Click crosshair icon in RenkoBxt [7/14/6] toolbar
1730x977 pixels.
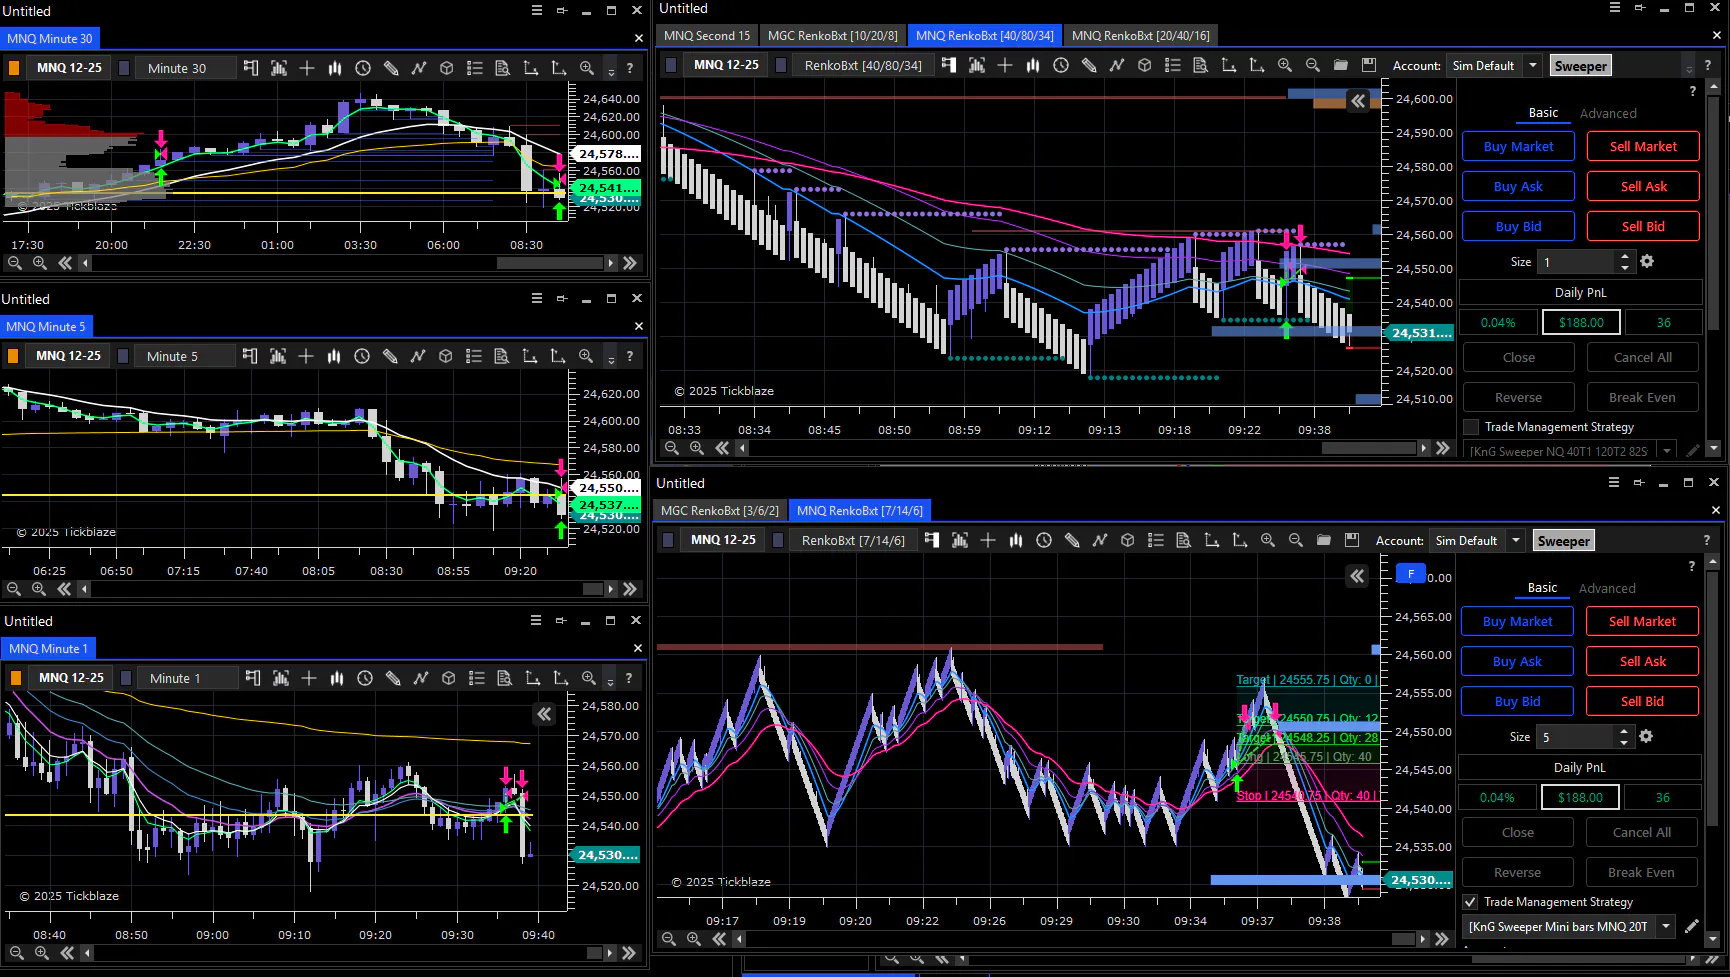pos(988,540)
